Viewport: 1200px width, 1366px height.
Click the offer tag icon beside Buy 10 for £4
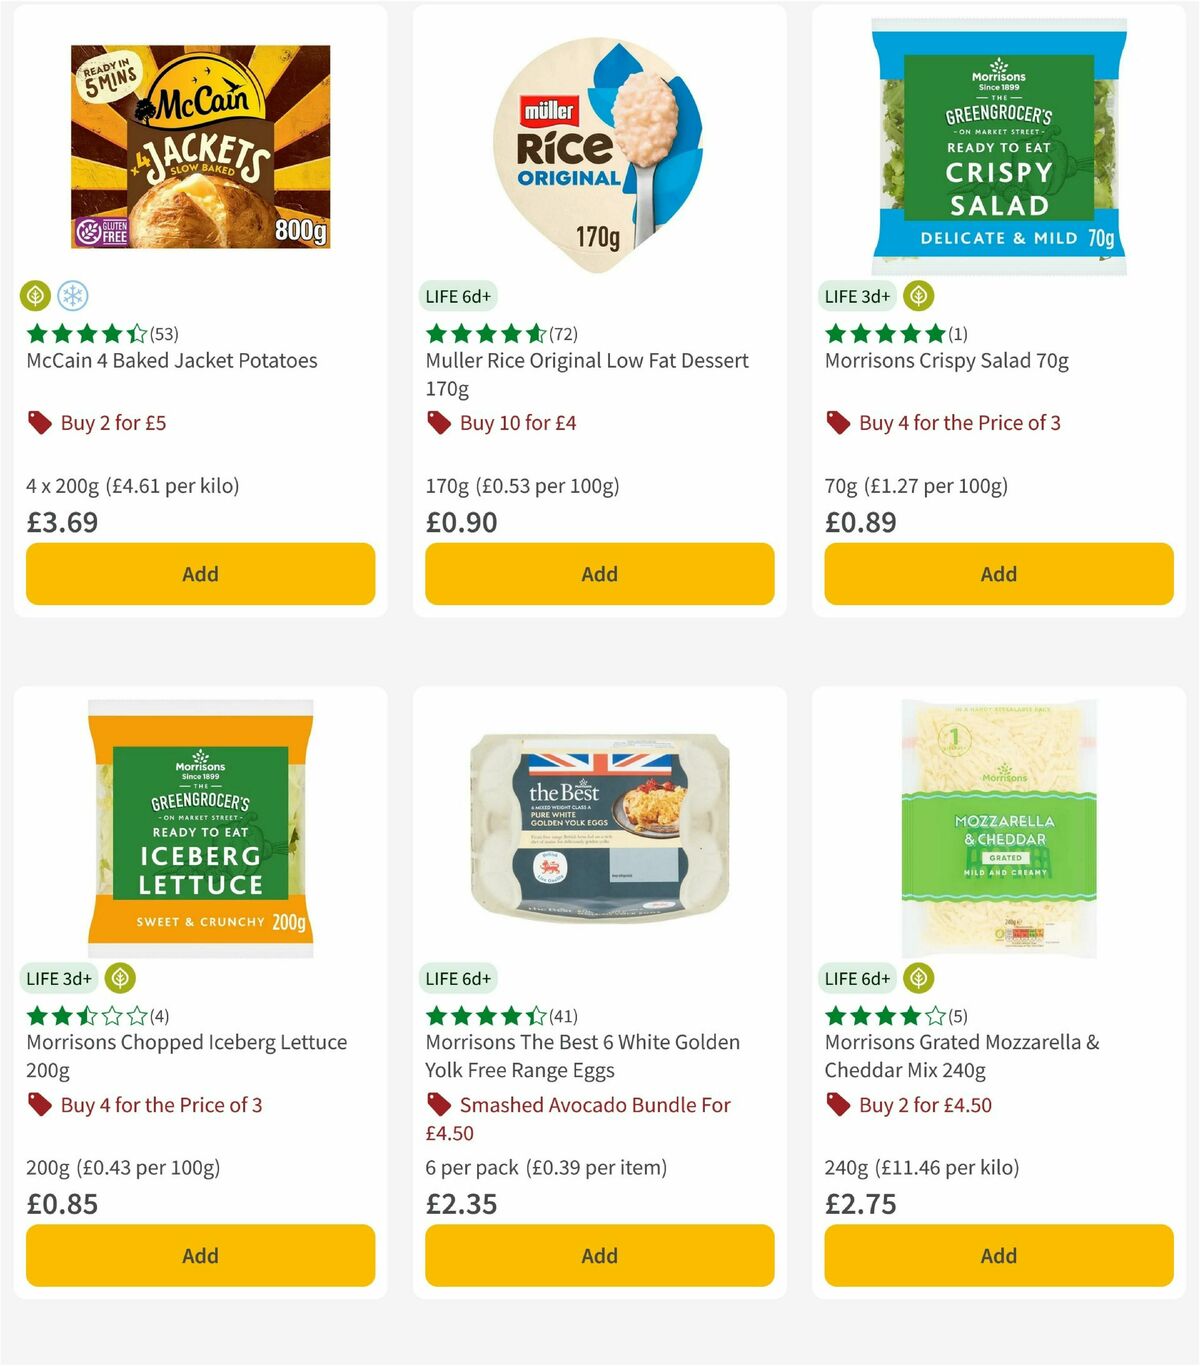440,422
